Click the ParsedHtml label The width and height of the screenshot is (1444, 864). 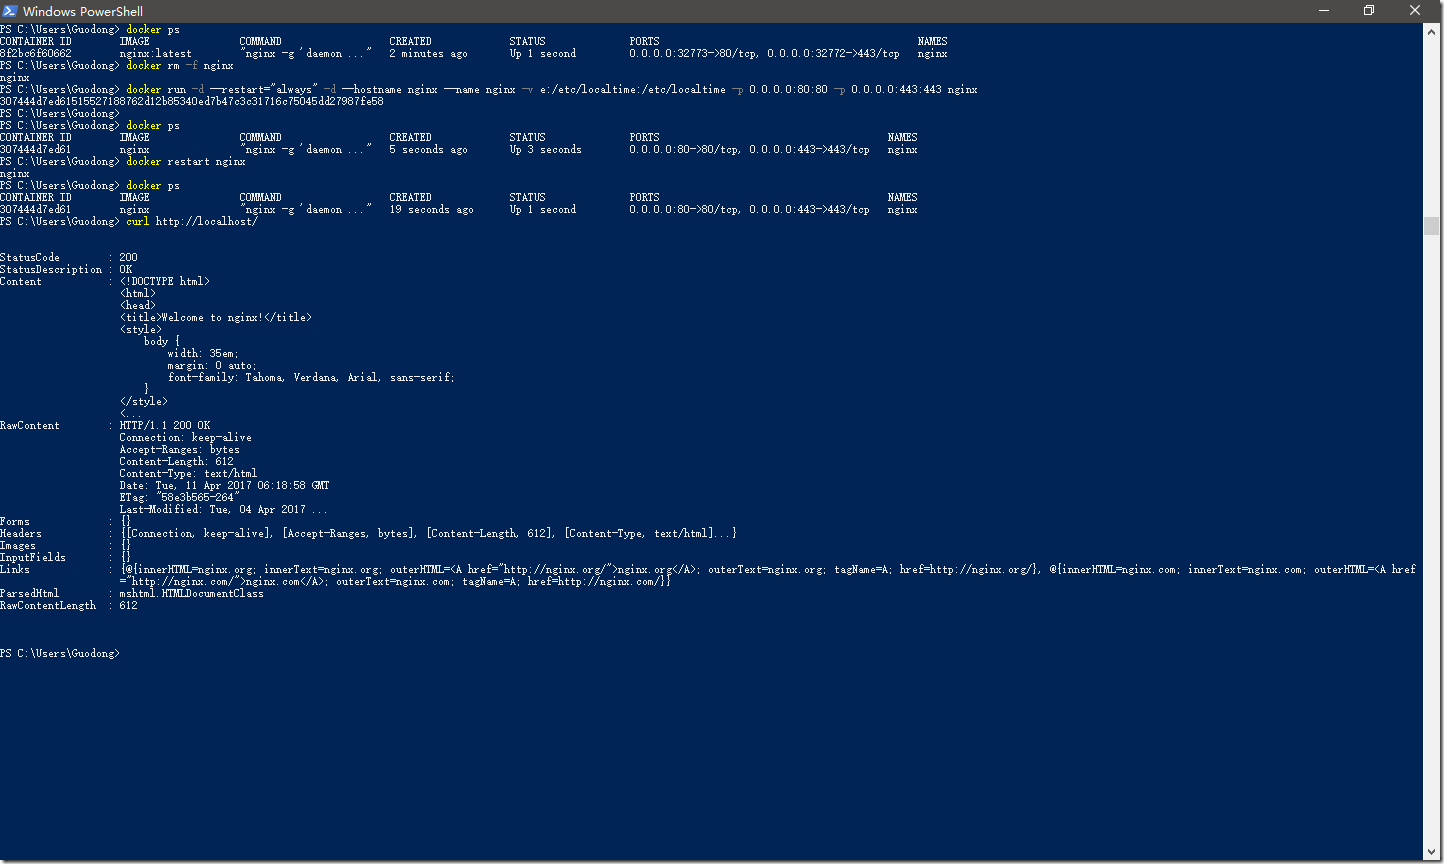click(30, 594)
